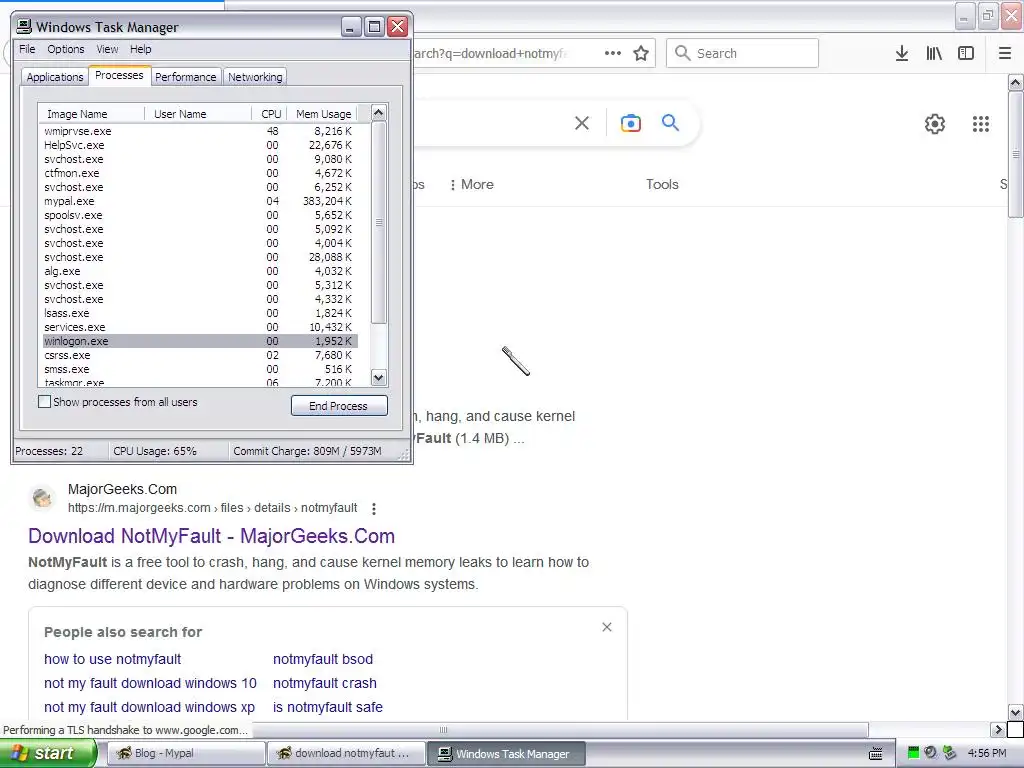
Task: Open Task Manager File menu
Action: coord(27,49)
